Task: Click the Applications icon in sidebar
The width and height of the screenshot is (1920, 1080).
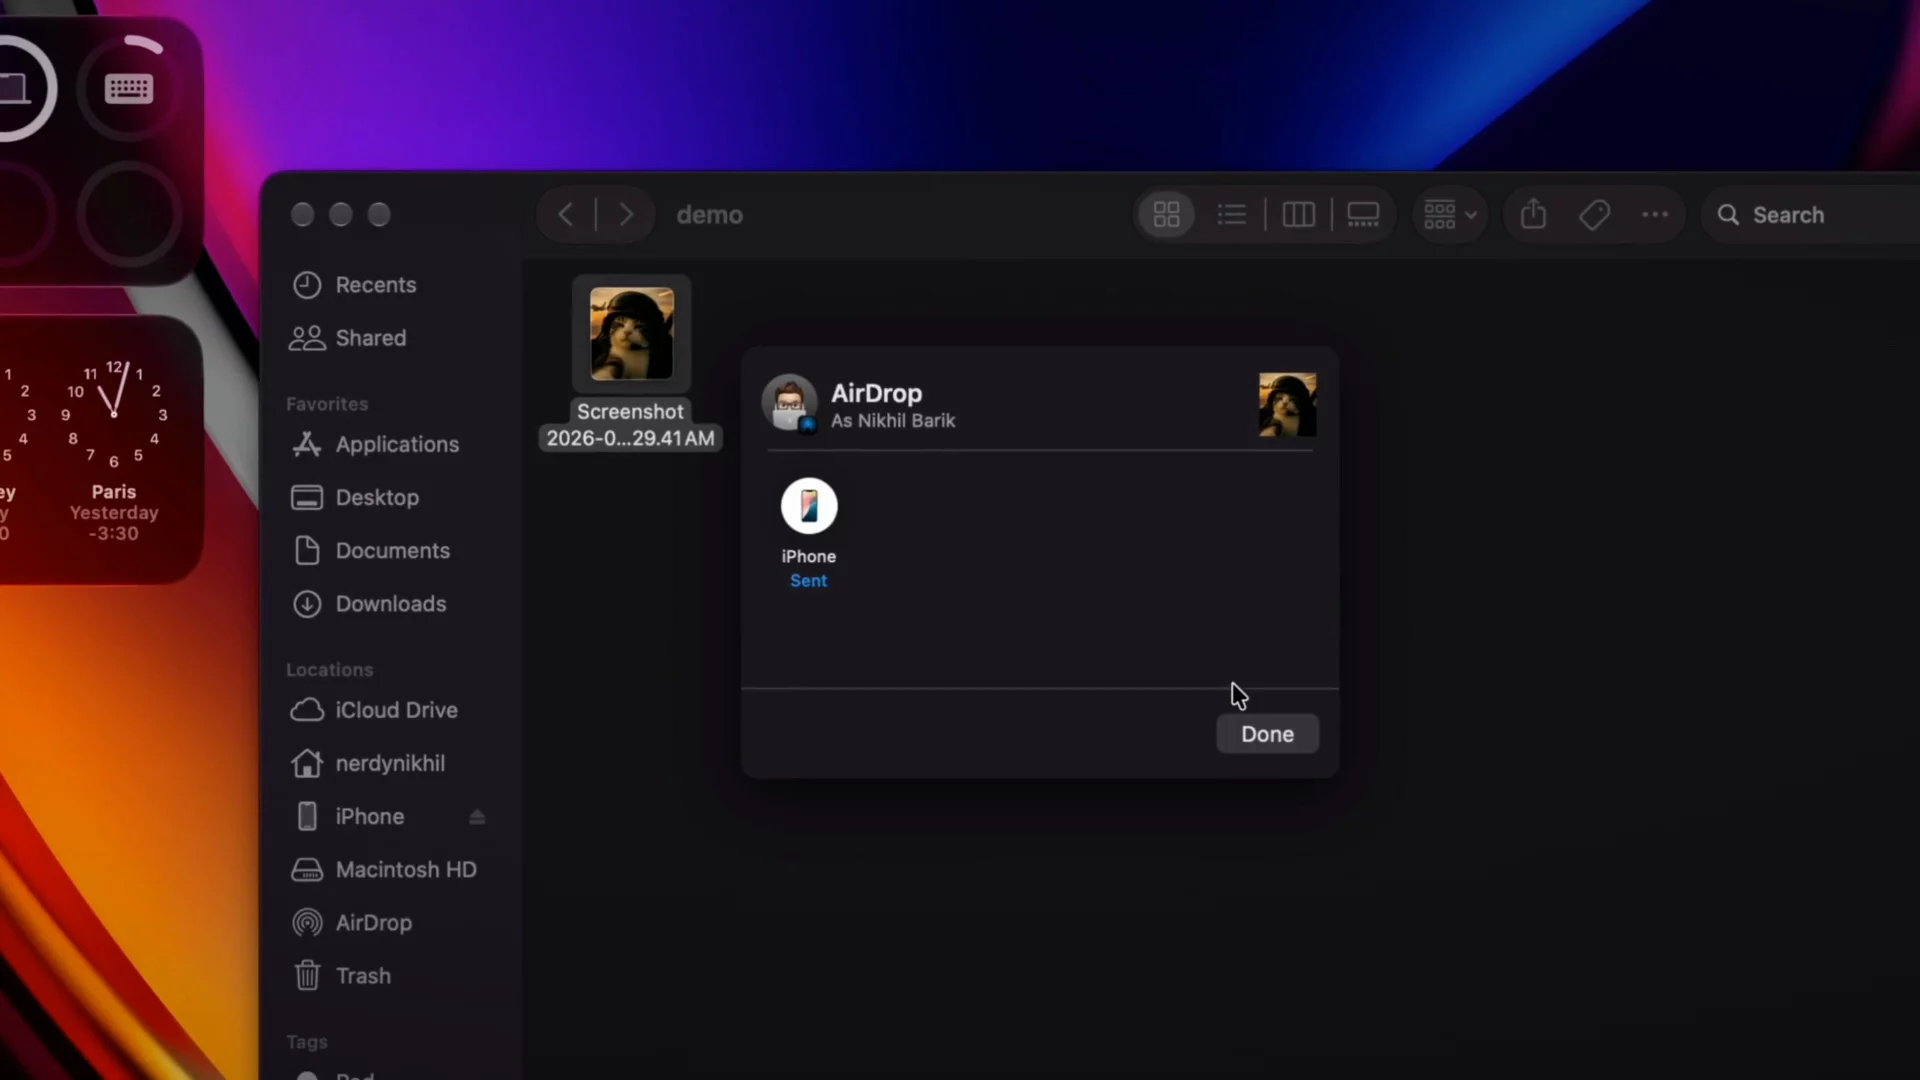Action: (x=307, y=444)
